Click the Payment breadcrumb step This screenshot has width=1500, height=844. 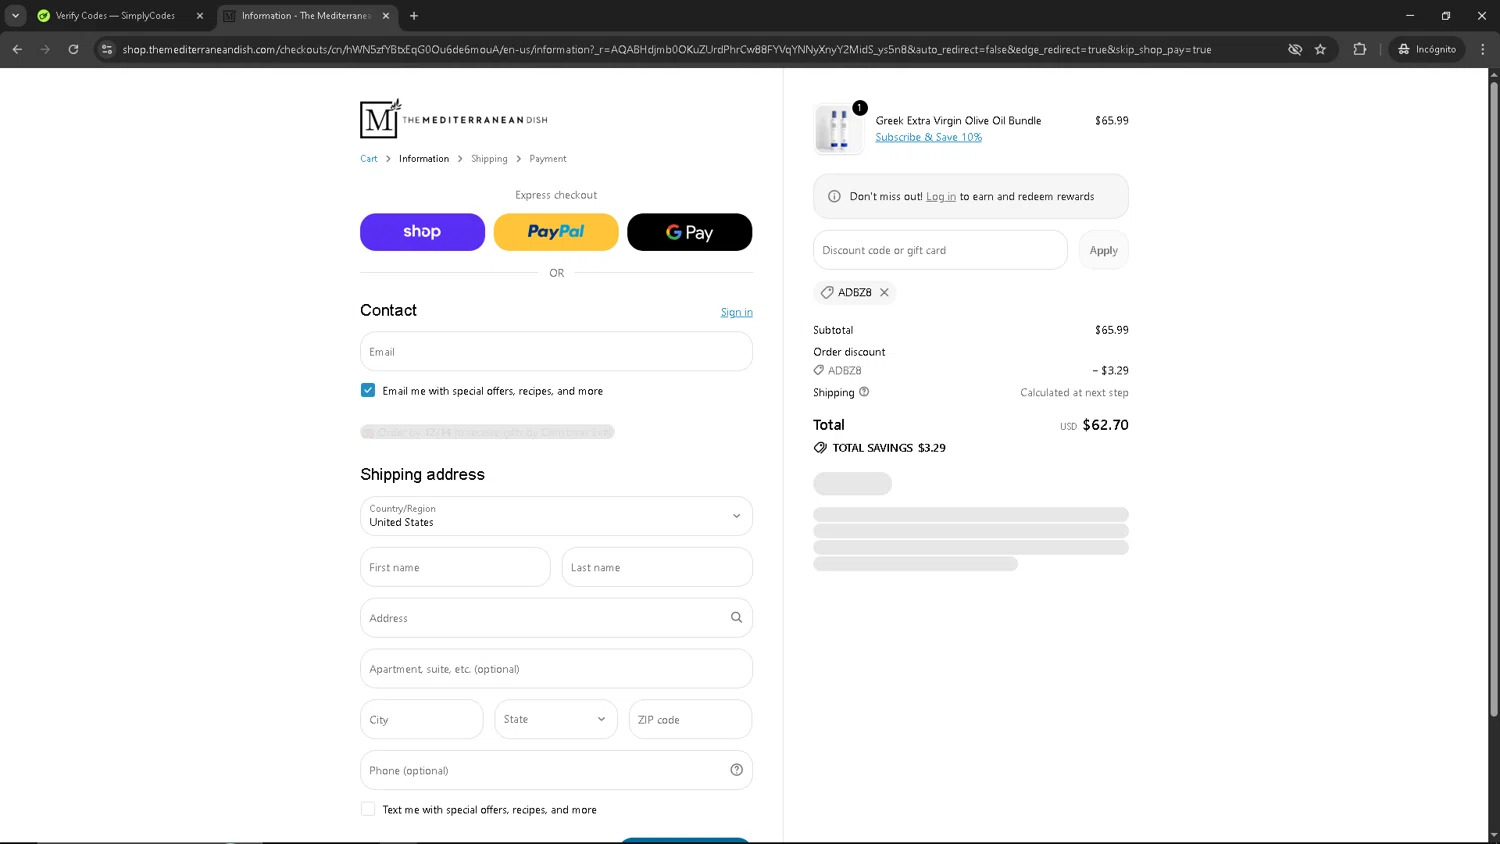coord(548,159)
